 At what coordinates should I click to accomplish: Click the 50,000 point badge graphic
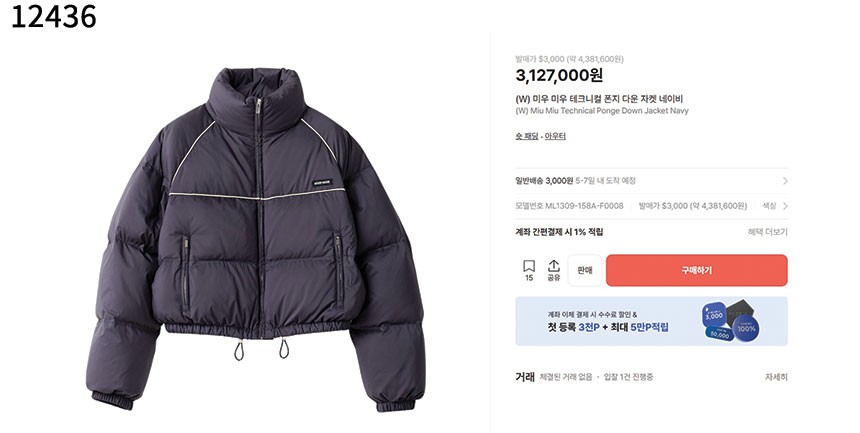pyautogui.click(x=719, y=334)
